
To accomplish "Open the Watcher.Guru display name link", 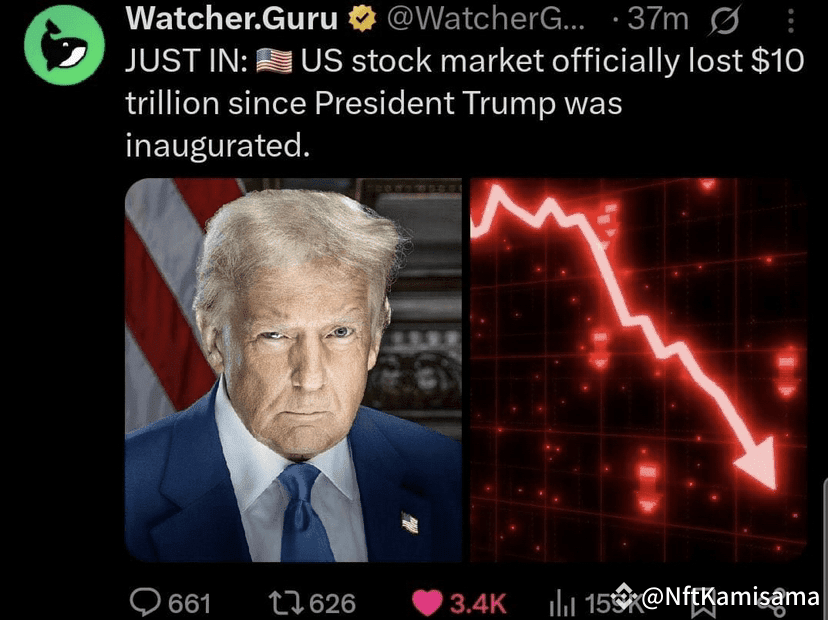I will click(x=231, y=19).
